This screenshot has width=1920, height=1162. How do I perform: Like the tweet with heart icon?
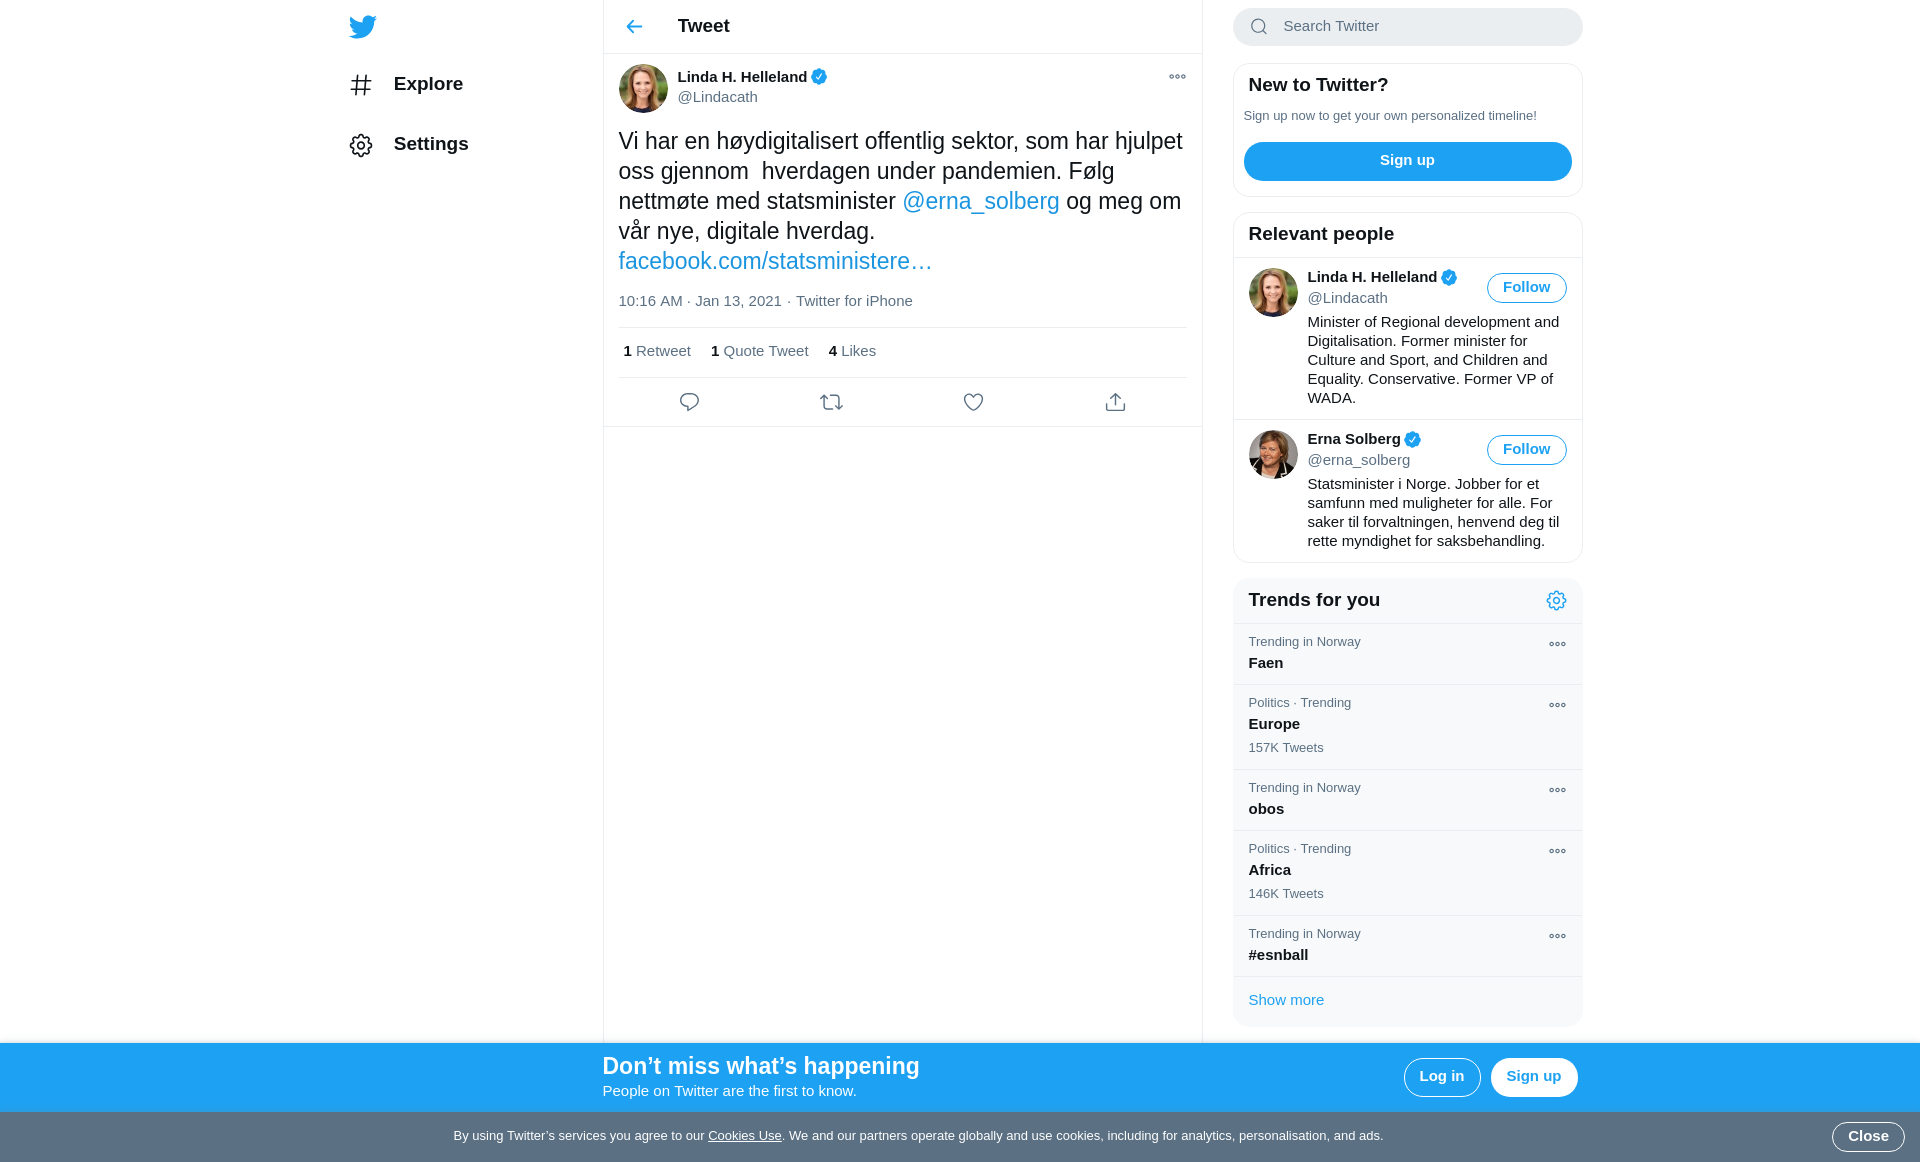973,402
